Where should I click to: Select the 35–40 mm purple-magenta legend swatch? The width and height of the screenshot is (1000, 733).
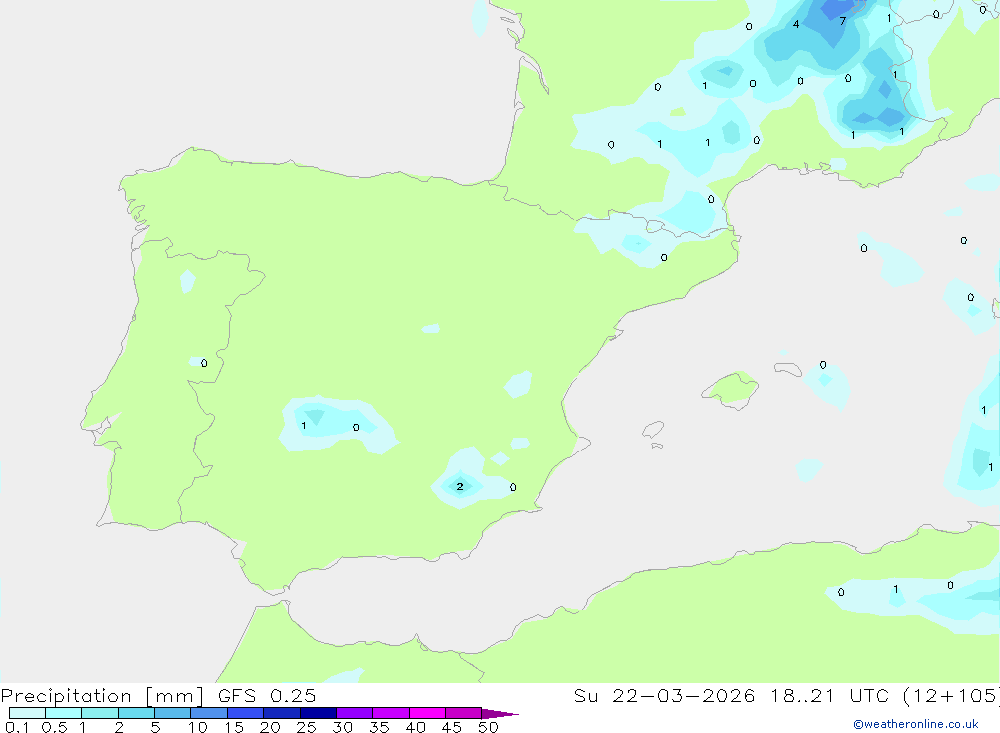click(x=390, y=713)
